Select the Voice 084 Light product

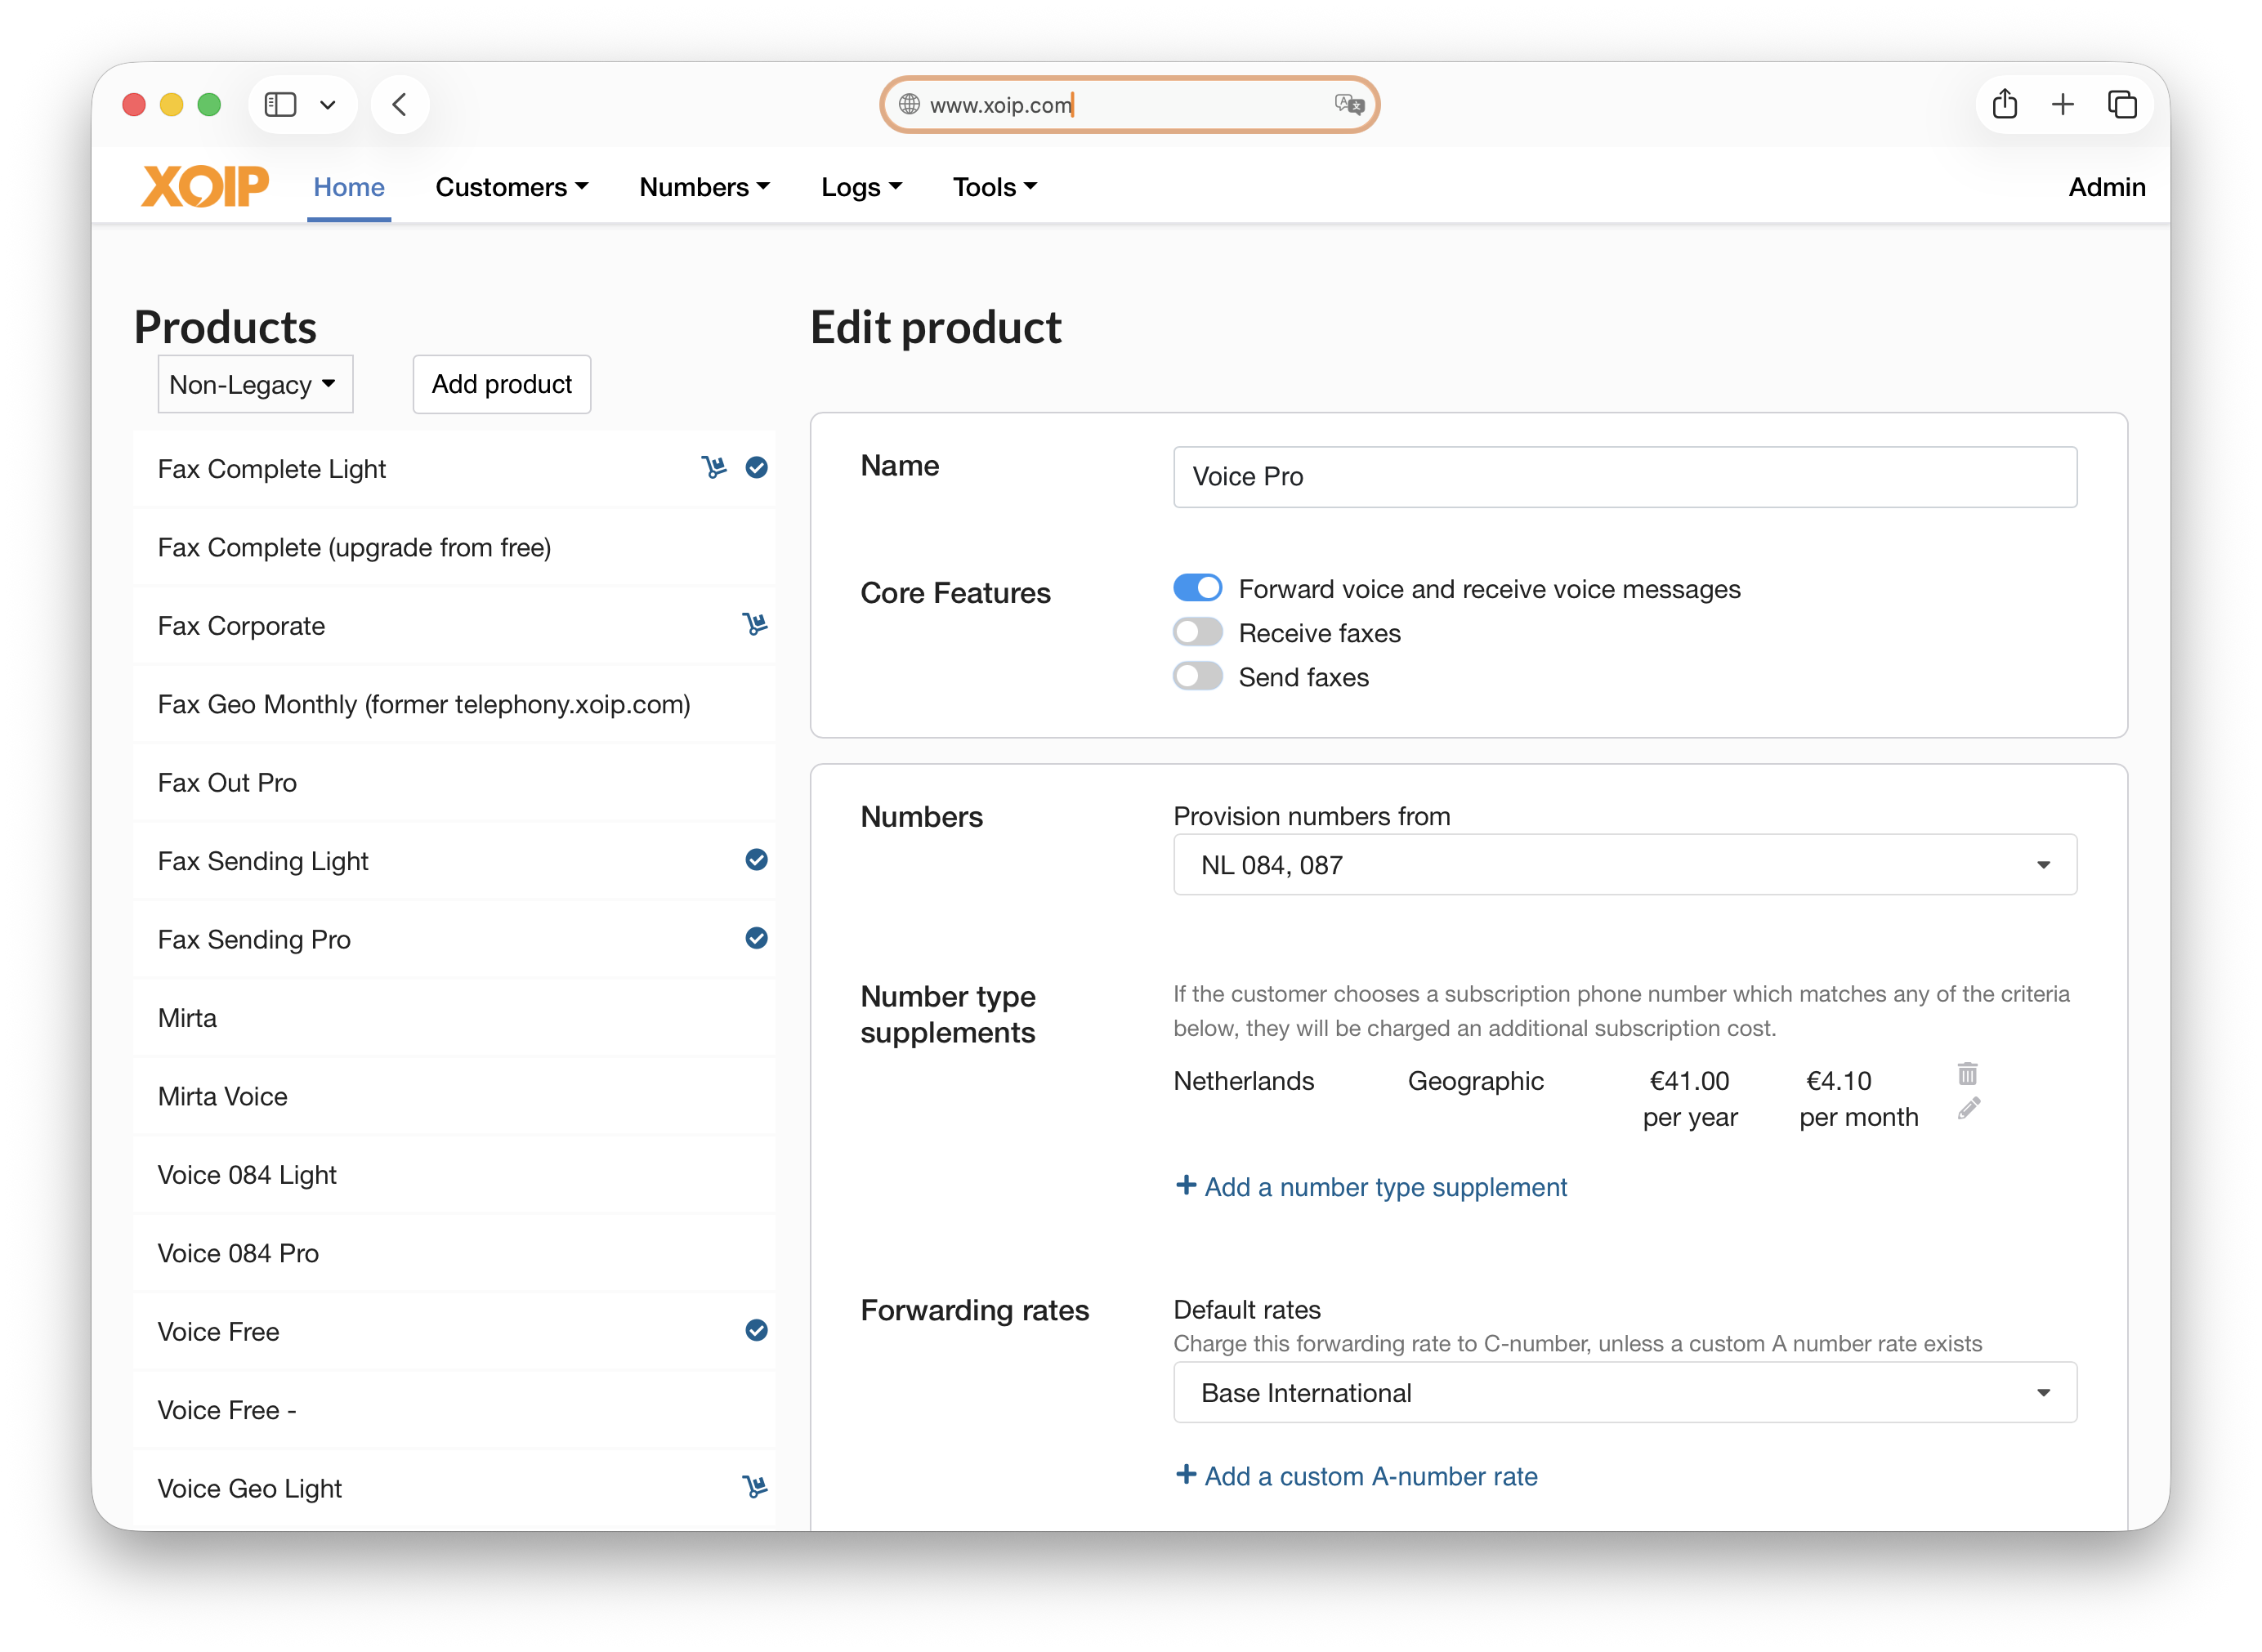point(454,1174)
